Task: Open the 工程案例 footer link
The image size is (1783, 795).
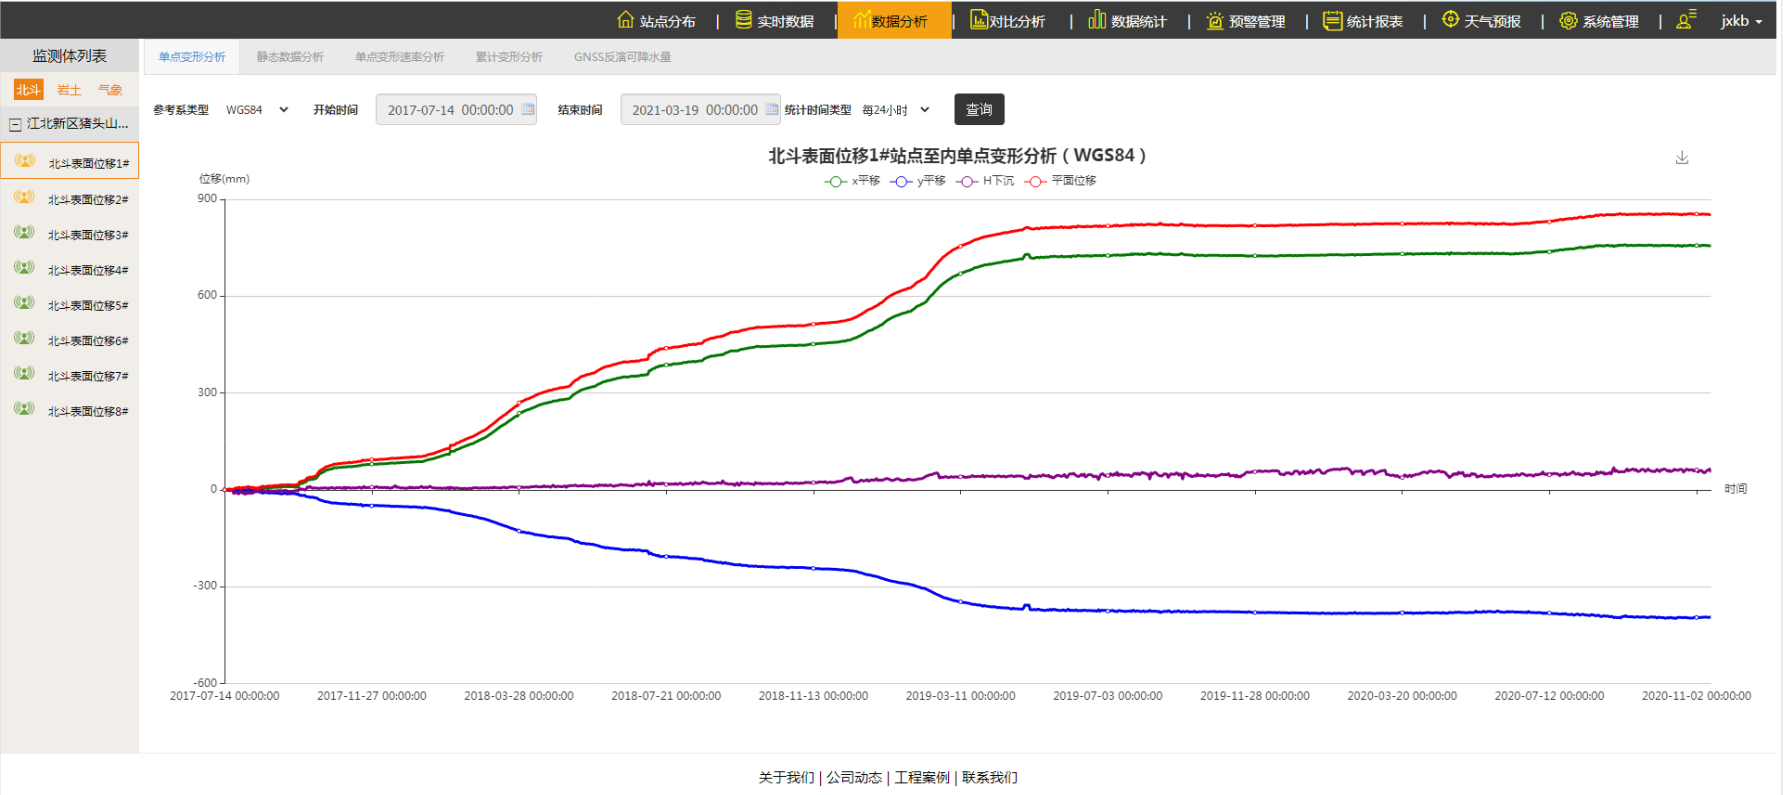Action: point(921,777)
